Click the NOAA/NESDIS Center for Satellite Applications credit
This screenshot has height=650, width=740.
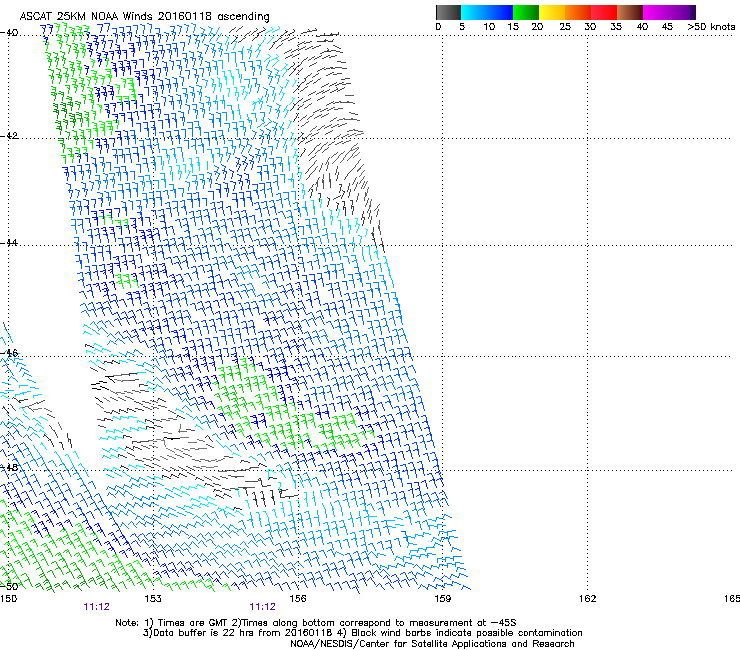click(432, 644)
